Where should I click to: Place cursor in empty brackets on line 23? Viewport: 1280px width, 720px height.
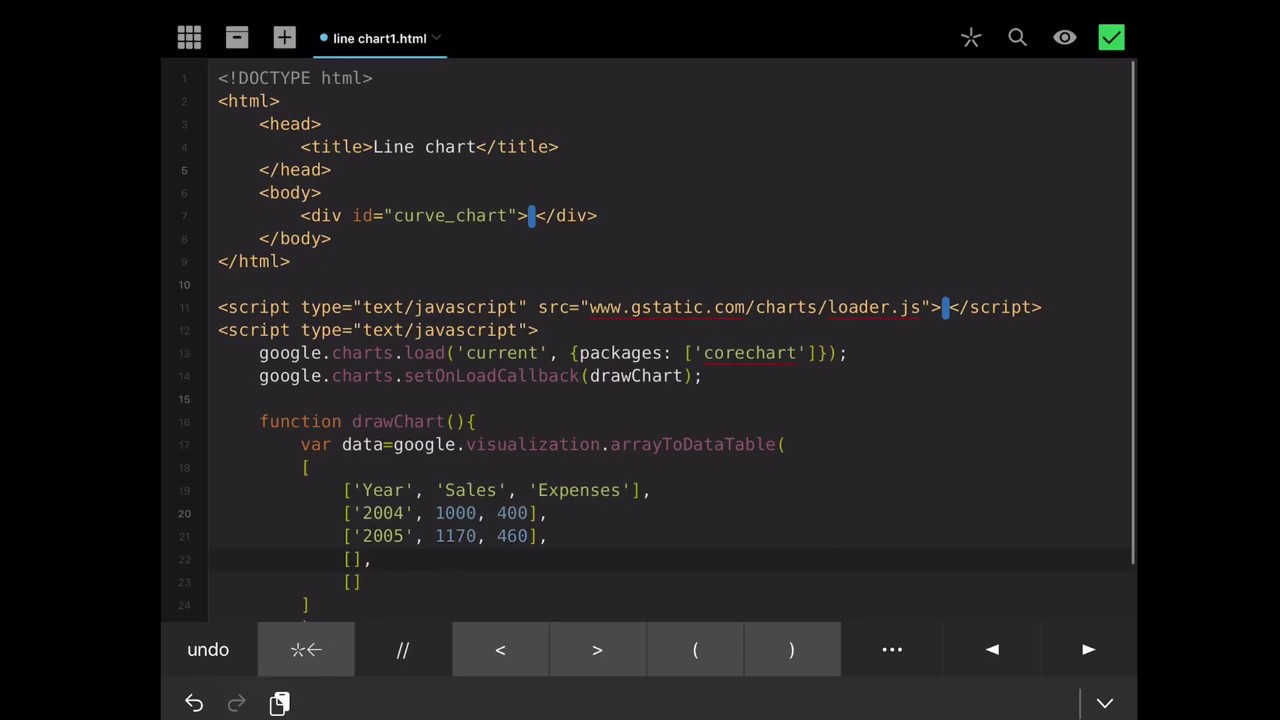352,583
